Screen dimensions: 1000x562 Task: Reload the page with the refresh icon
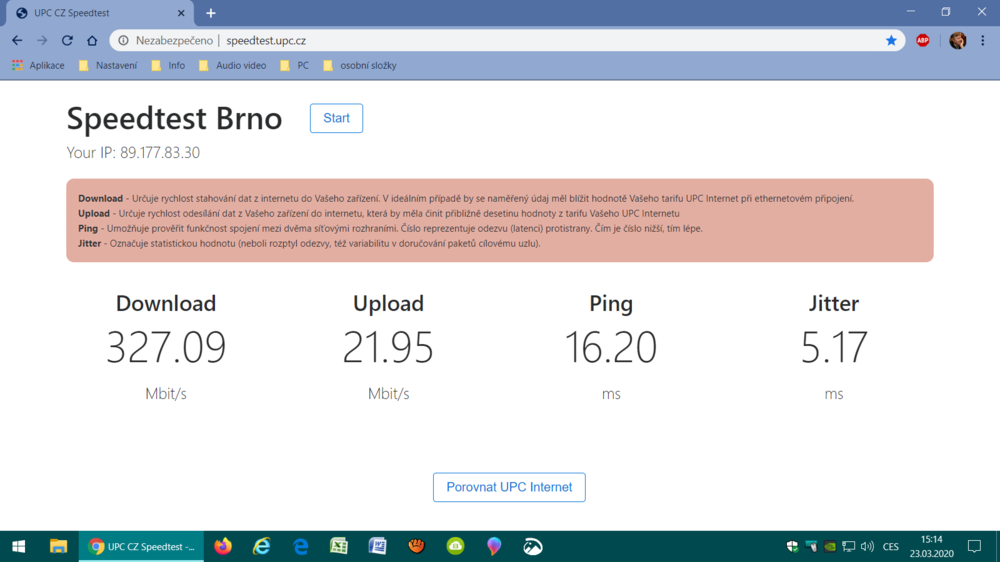67,41
